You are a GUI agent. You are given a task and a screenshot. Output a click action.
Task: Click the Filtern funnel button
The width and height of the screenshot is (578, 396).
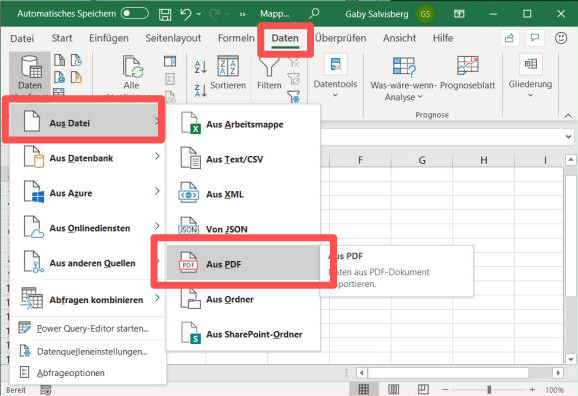point(269,73)
